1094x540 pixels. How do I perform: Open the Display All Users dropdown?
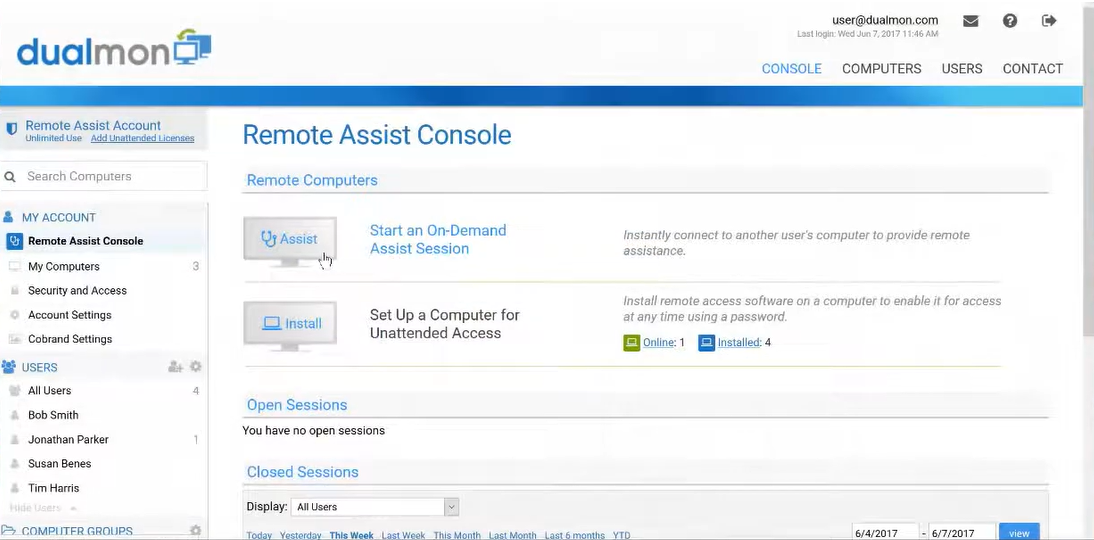[375, 507]
